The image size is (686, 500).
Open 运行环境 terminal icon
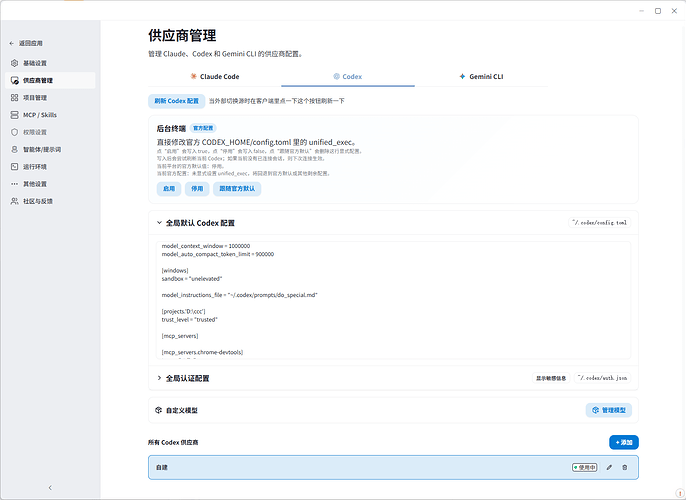[14, 167]
